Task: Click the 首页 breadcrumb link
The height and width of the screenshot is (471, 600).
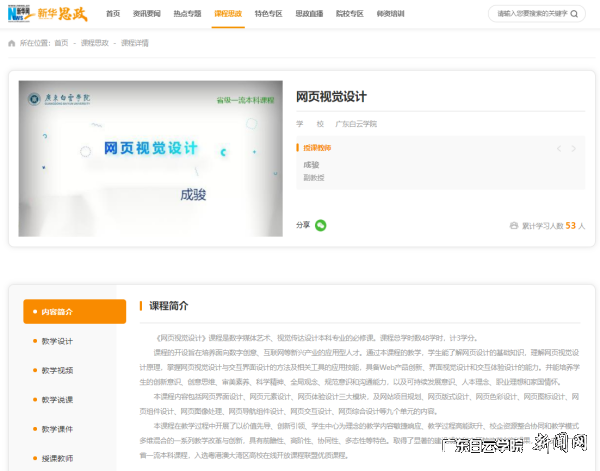Action: 62,44
